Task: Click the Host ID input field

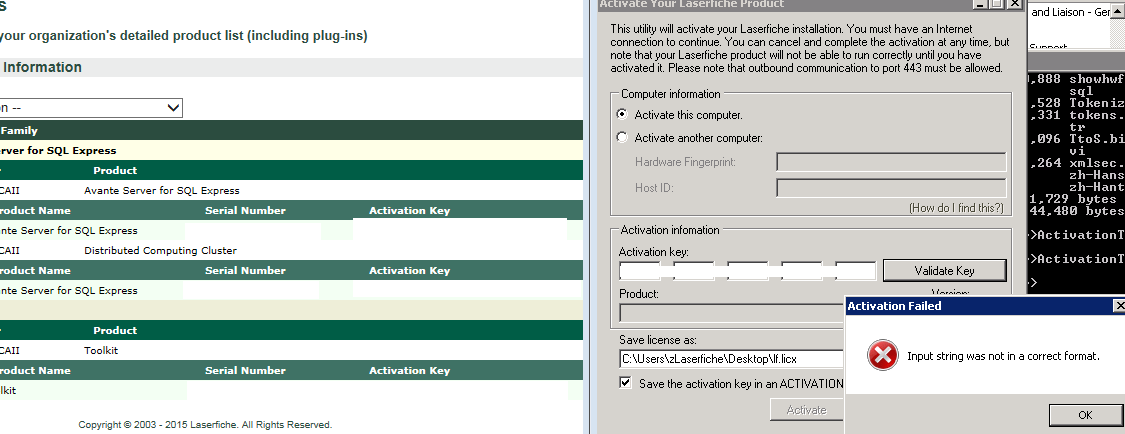Action: click(891, 188)
